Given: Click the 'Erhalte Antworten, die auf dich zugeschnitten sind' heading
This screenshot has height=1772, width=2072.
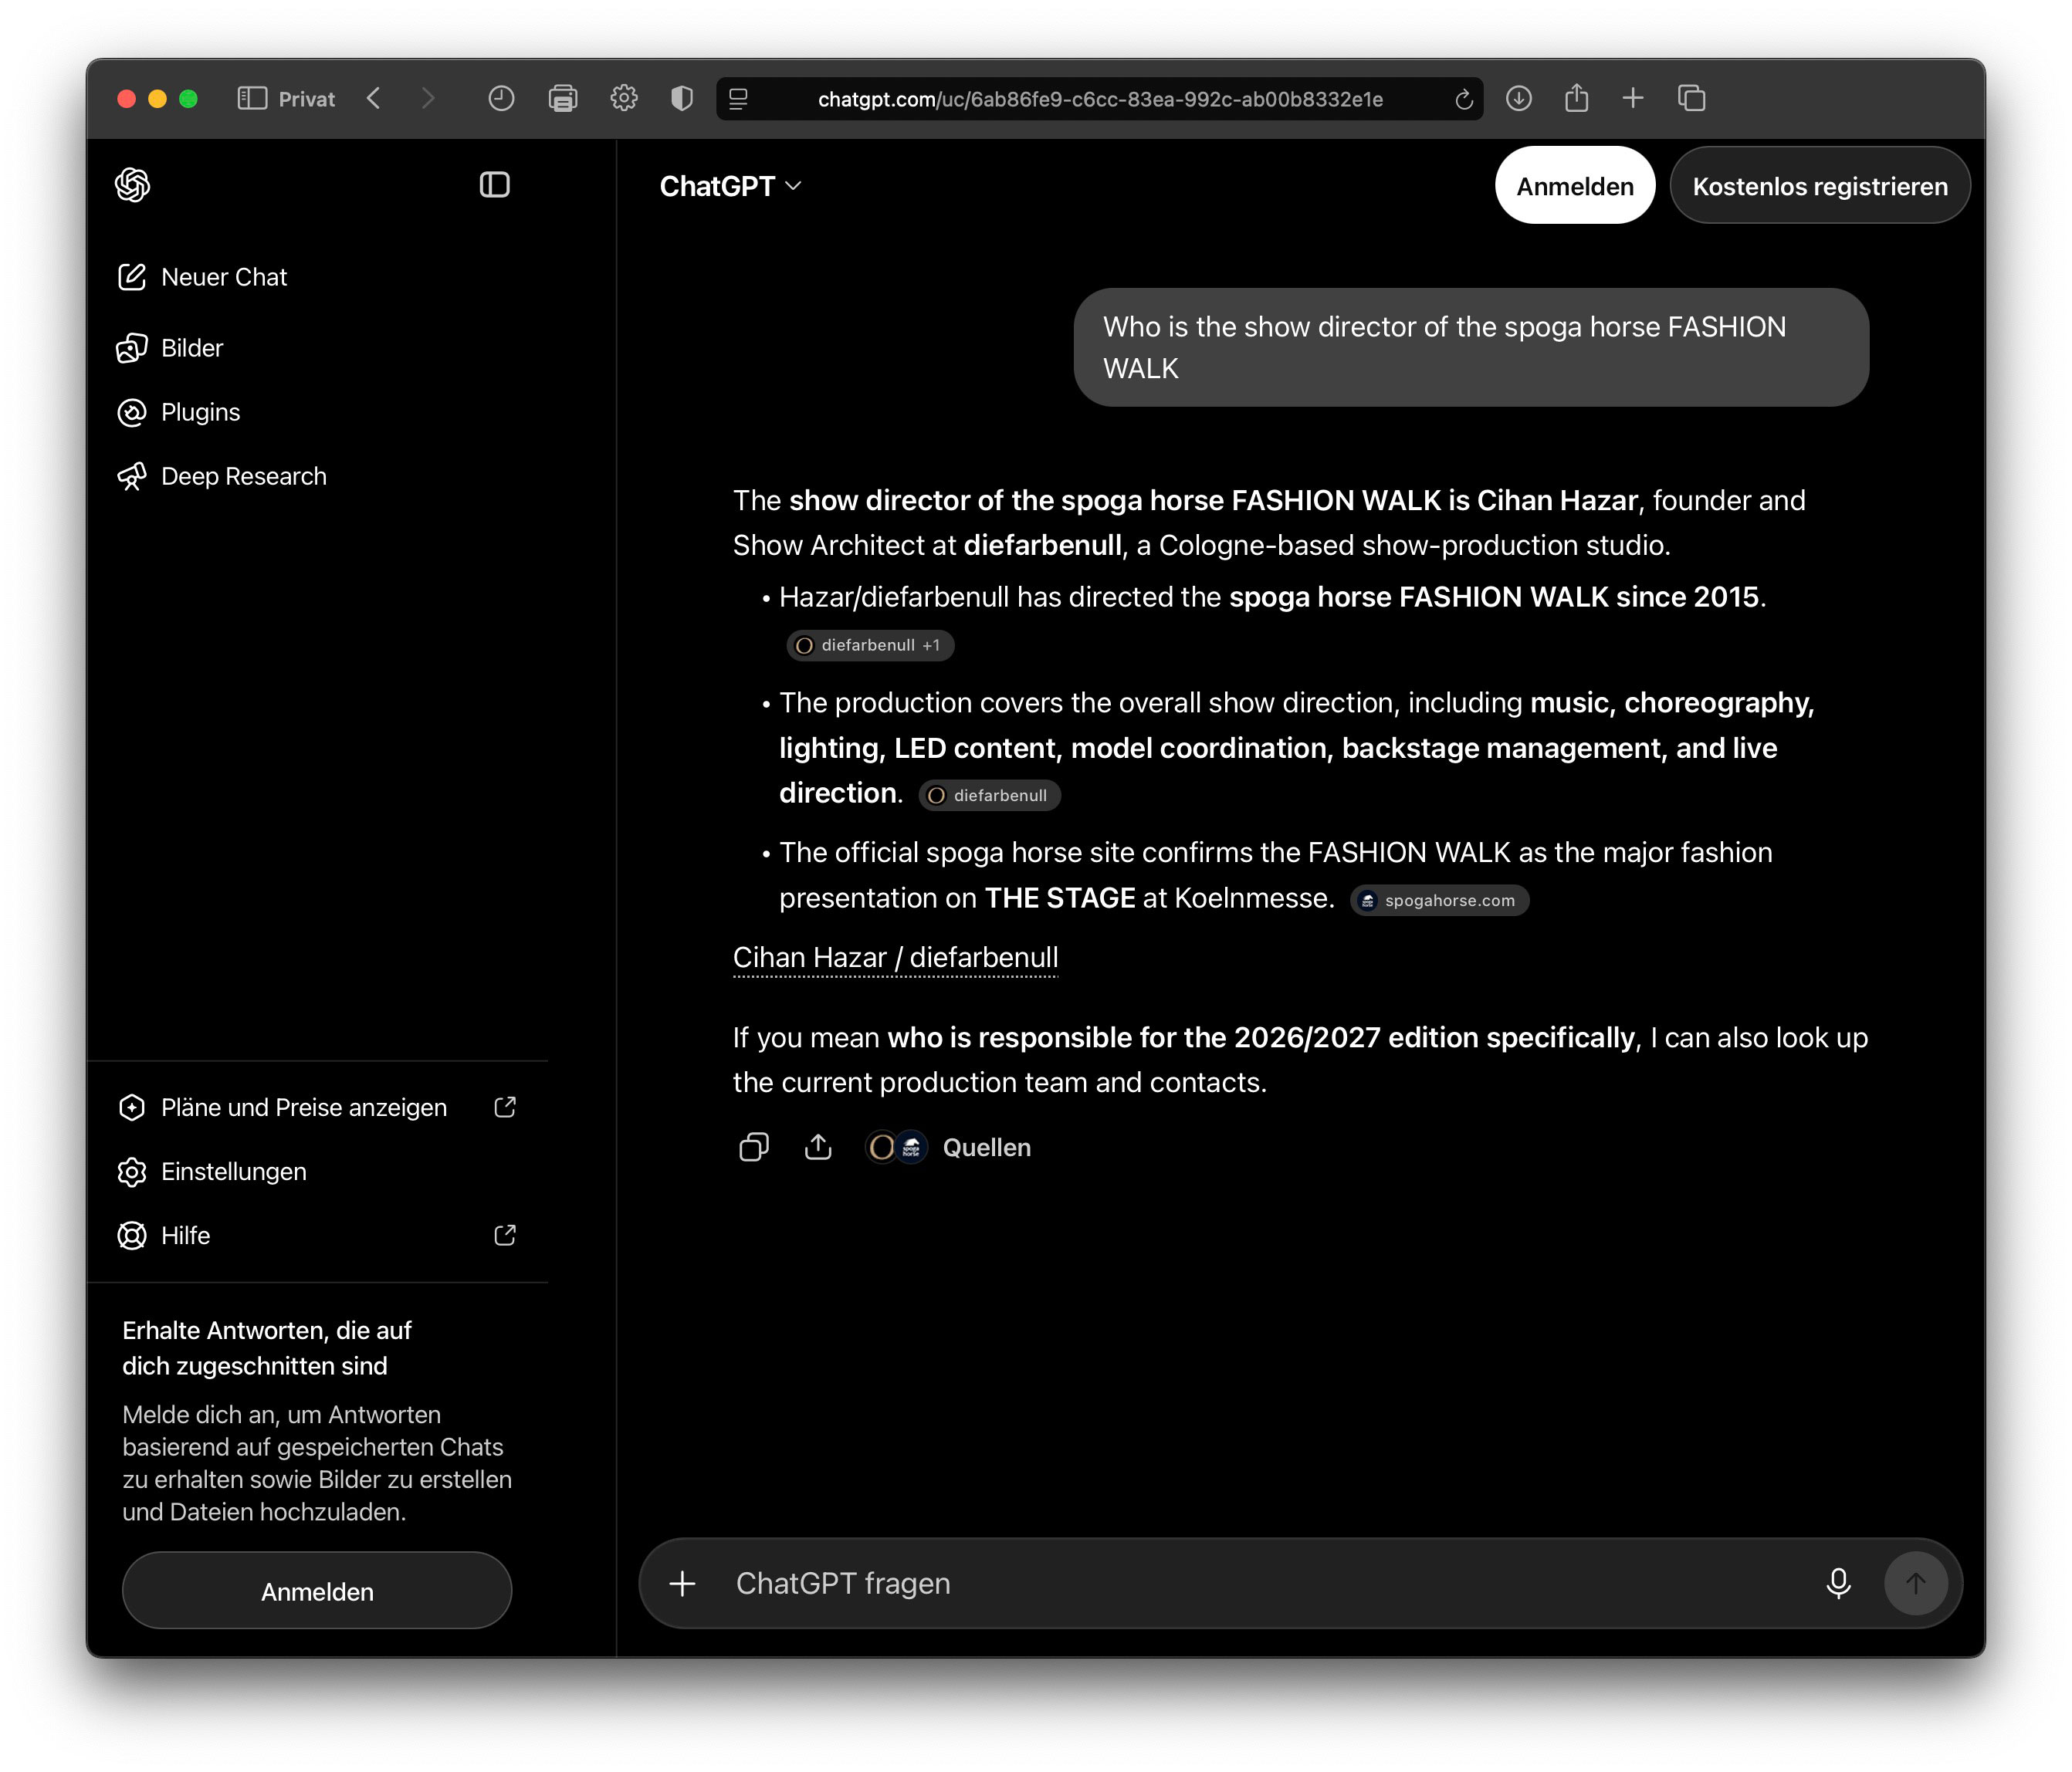Looking at the screenshot, I should point(267,1348).
